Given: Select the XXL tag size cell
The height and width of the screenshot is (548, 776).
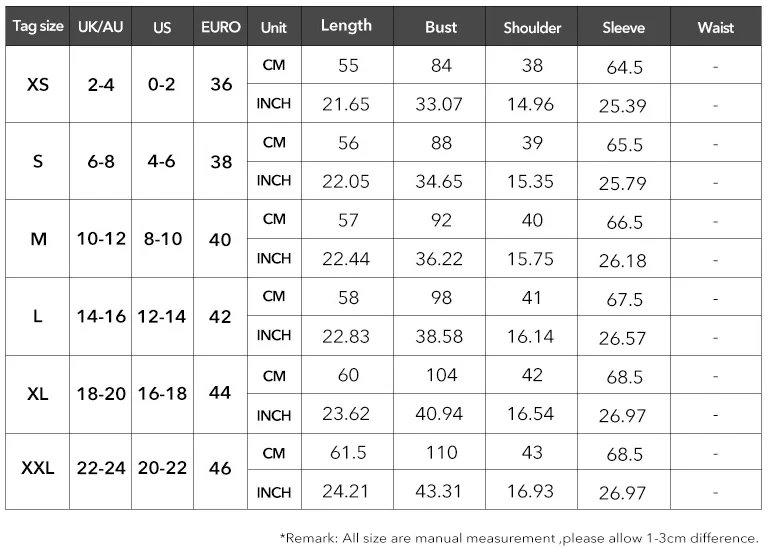Looking at the screenshot, I should pyautogui.click(x=38, y=468).
